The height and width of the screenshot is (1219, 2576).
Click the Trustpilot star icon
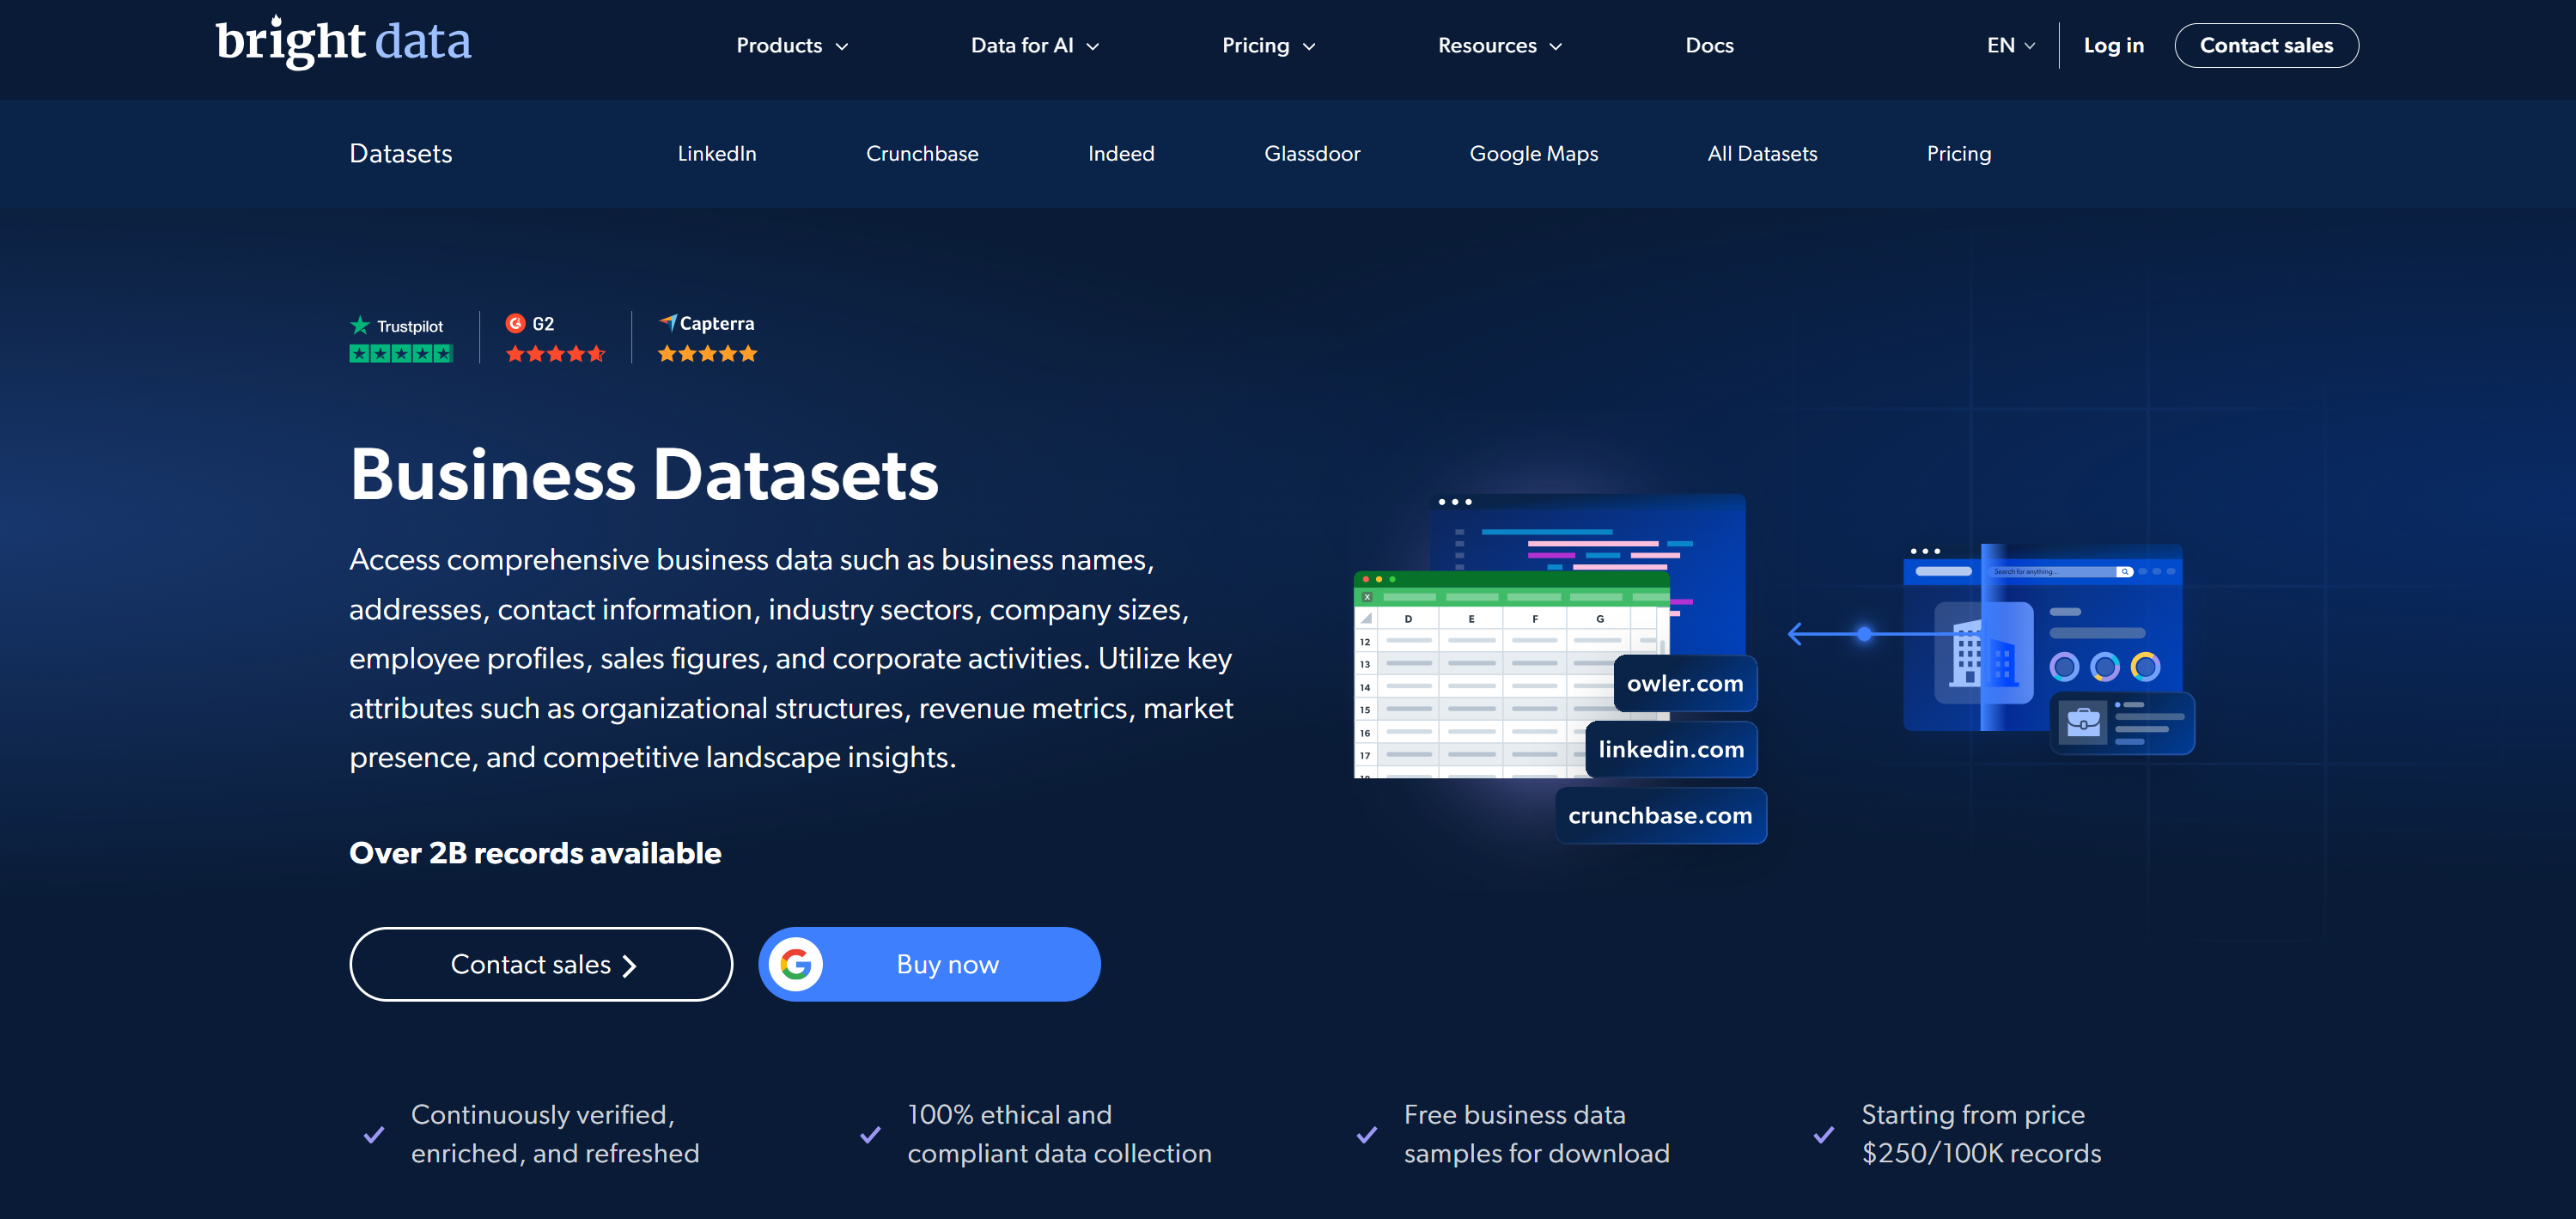point(359,325)
